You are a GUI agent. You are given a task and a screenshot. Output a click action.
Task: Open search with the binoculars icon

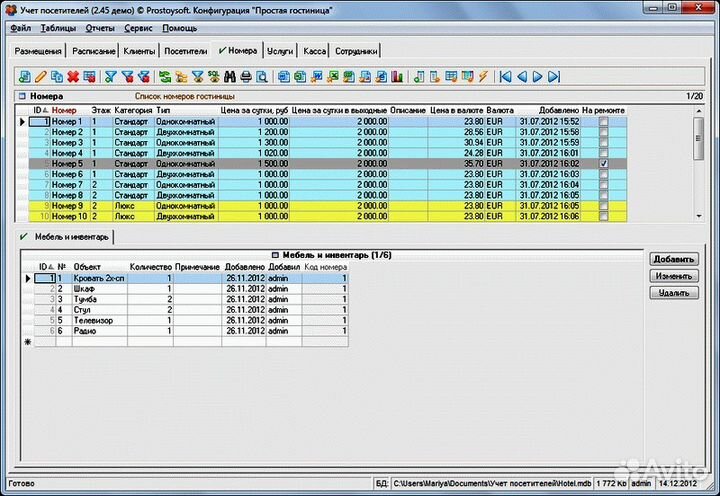pos(230,76)
